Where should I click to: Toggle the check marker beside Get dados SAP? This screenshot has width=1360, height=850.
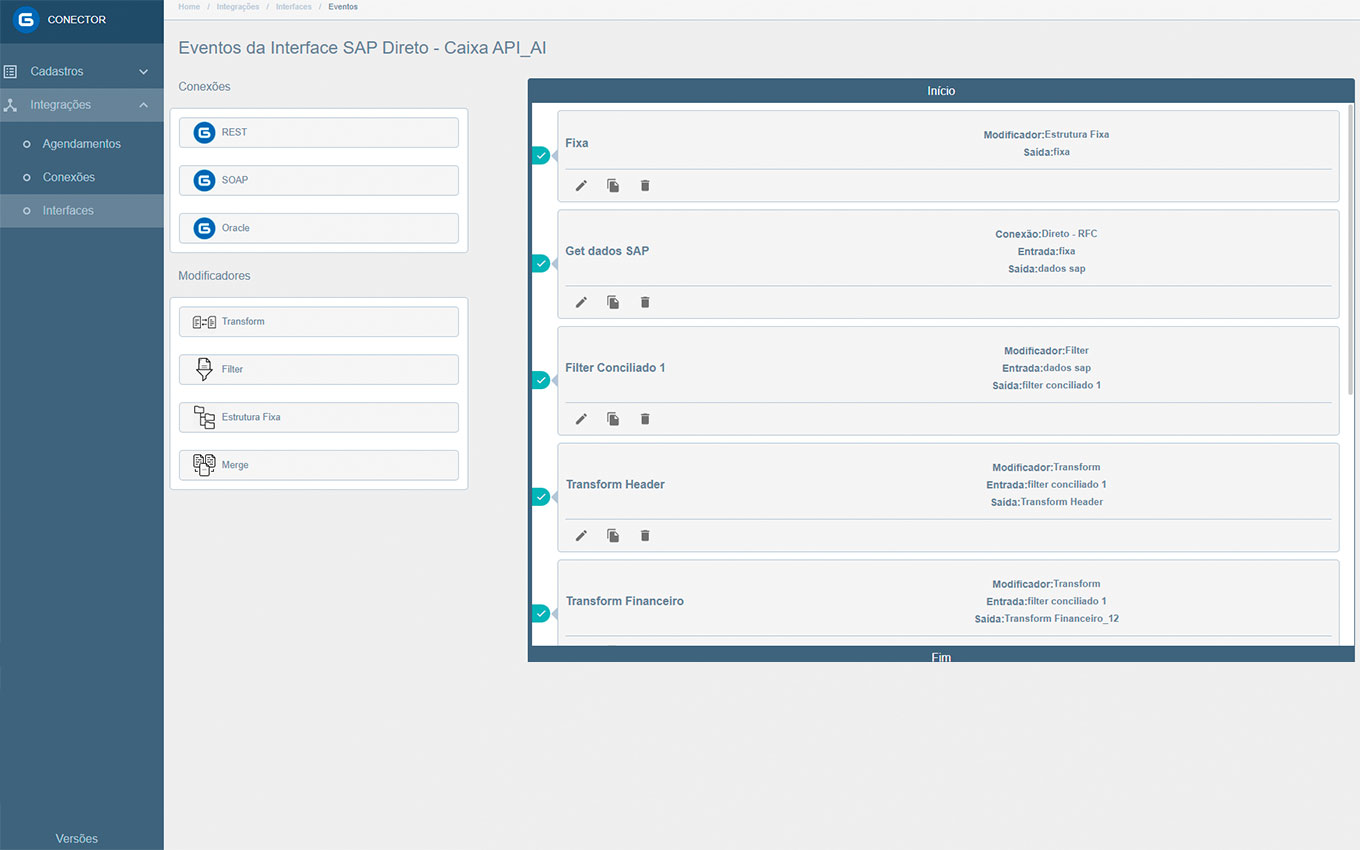tap(541, 263)
